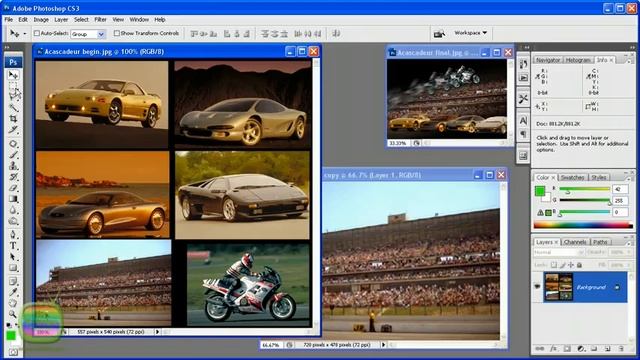The image size is (640, 360).
Task: Switch to the Styles tab
Action: [599, 178]
